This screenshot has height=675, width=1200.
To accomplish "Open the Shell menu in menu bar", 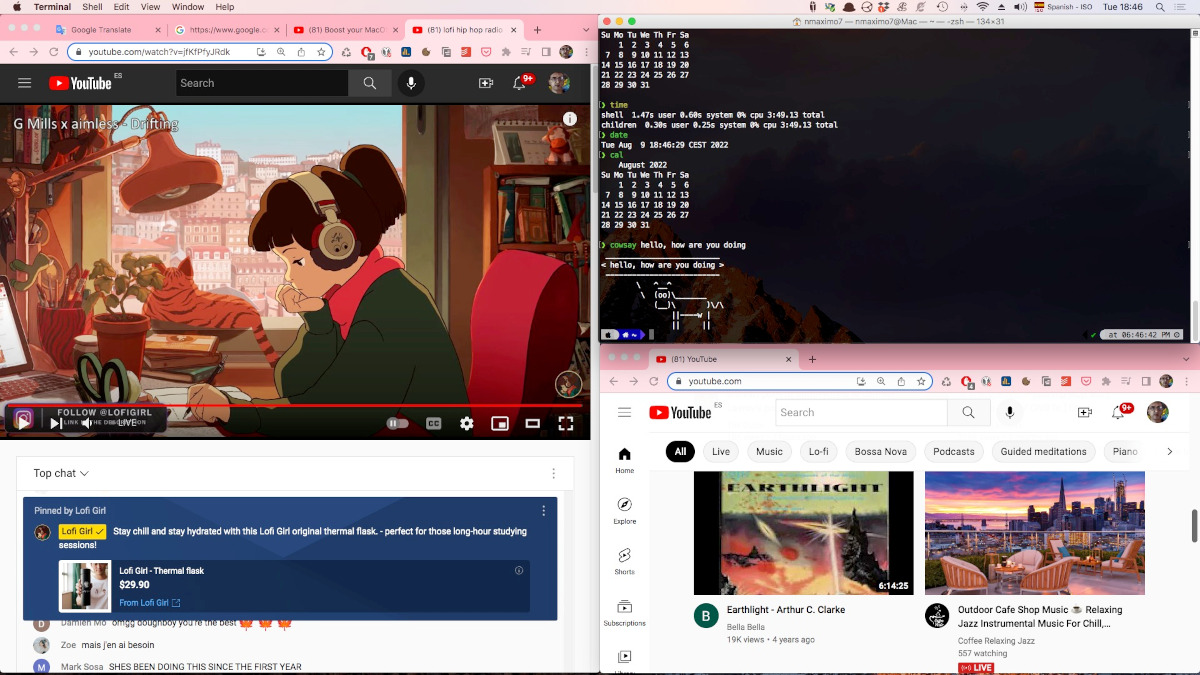I will [x=92, y=7].
